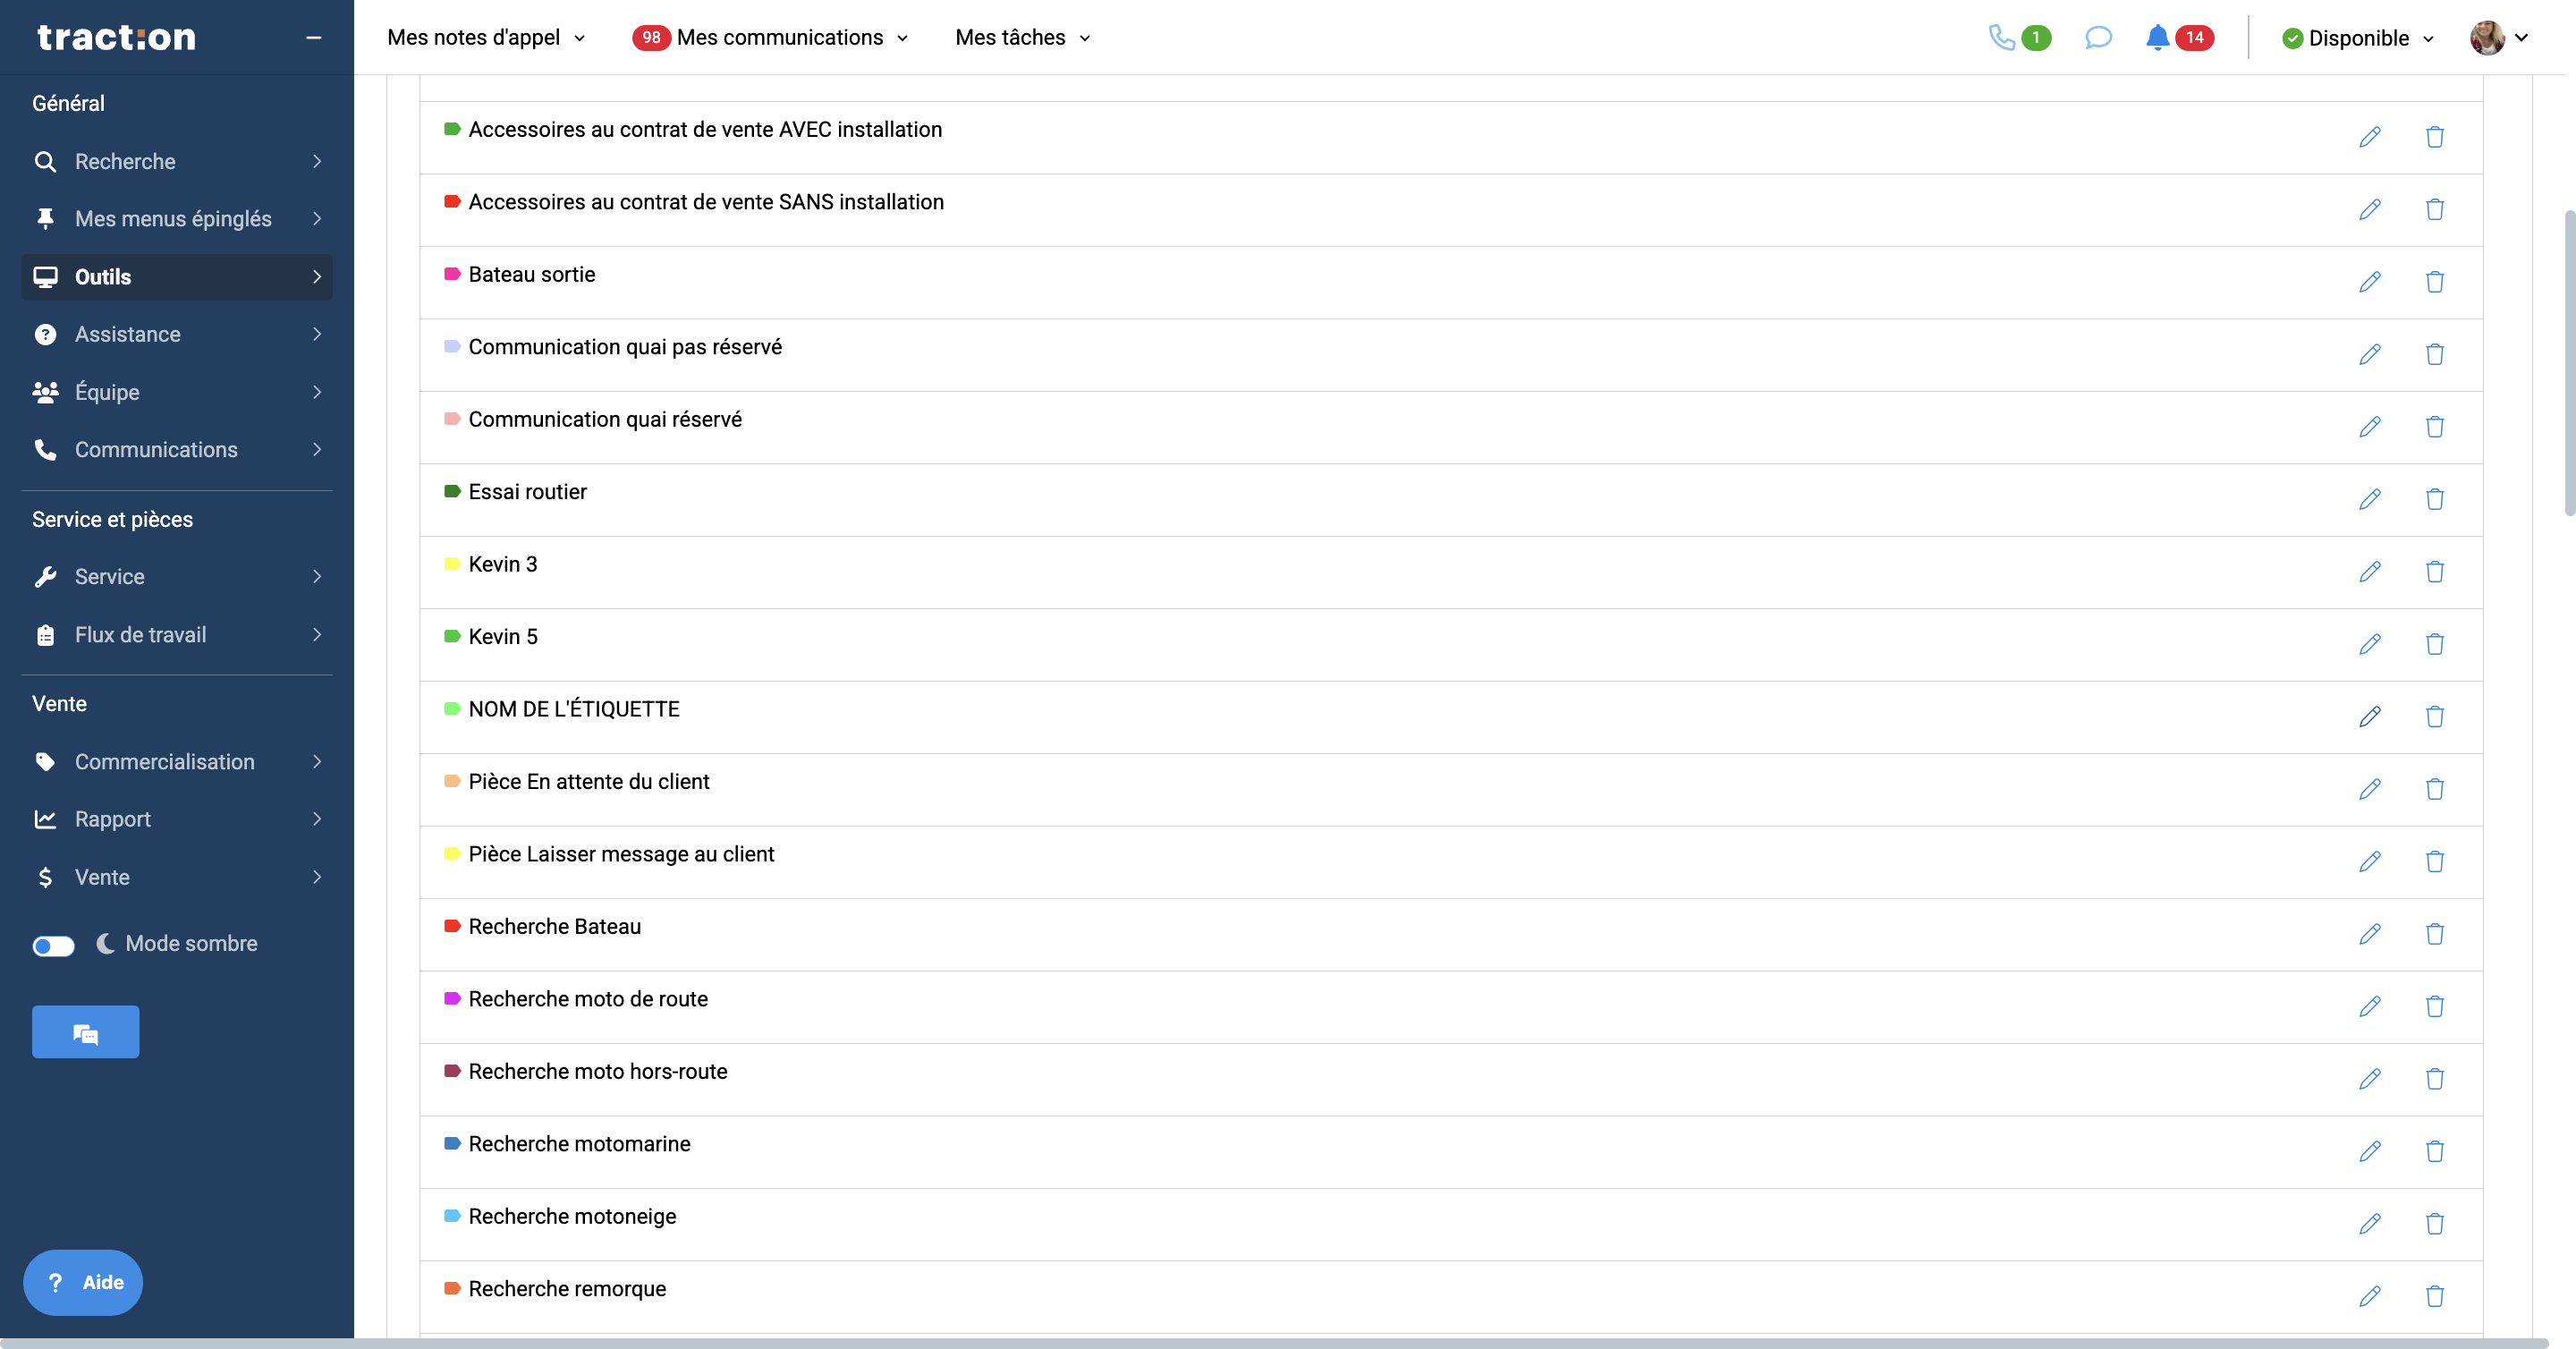Open Mes tâches menu
2576x1349 pixels.
1021,38
